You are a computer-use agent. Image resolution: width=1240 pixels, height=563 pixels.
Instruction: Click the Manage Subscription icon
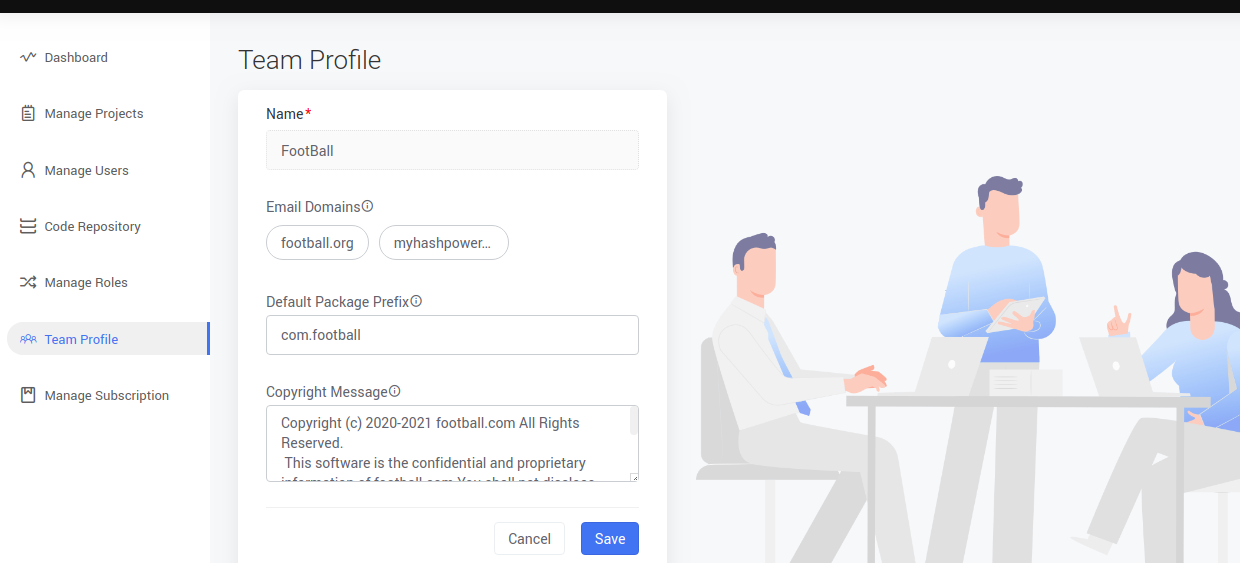coord(28,395)
